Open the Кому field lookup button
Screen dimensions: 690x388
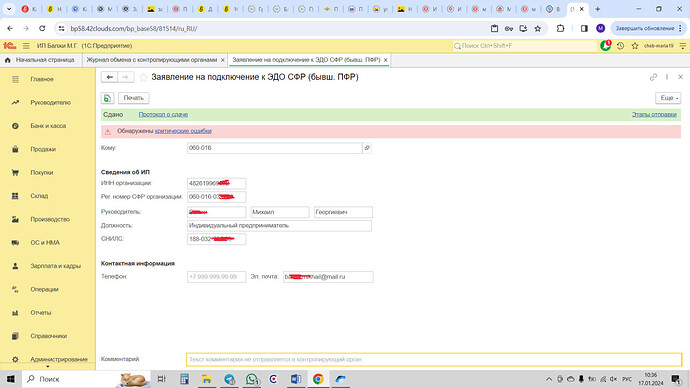click(x=367, y=148)
